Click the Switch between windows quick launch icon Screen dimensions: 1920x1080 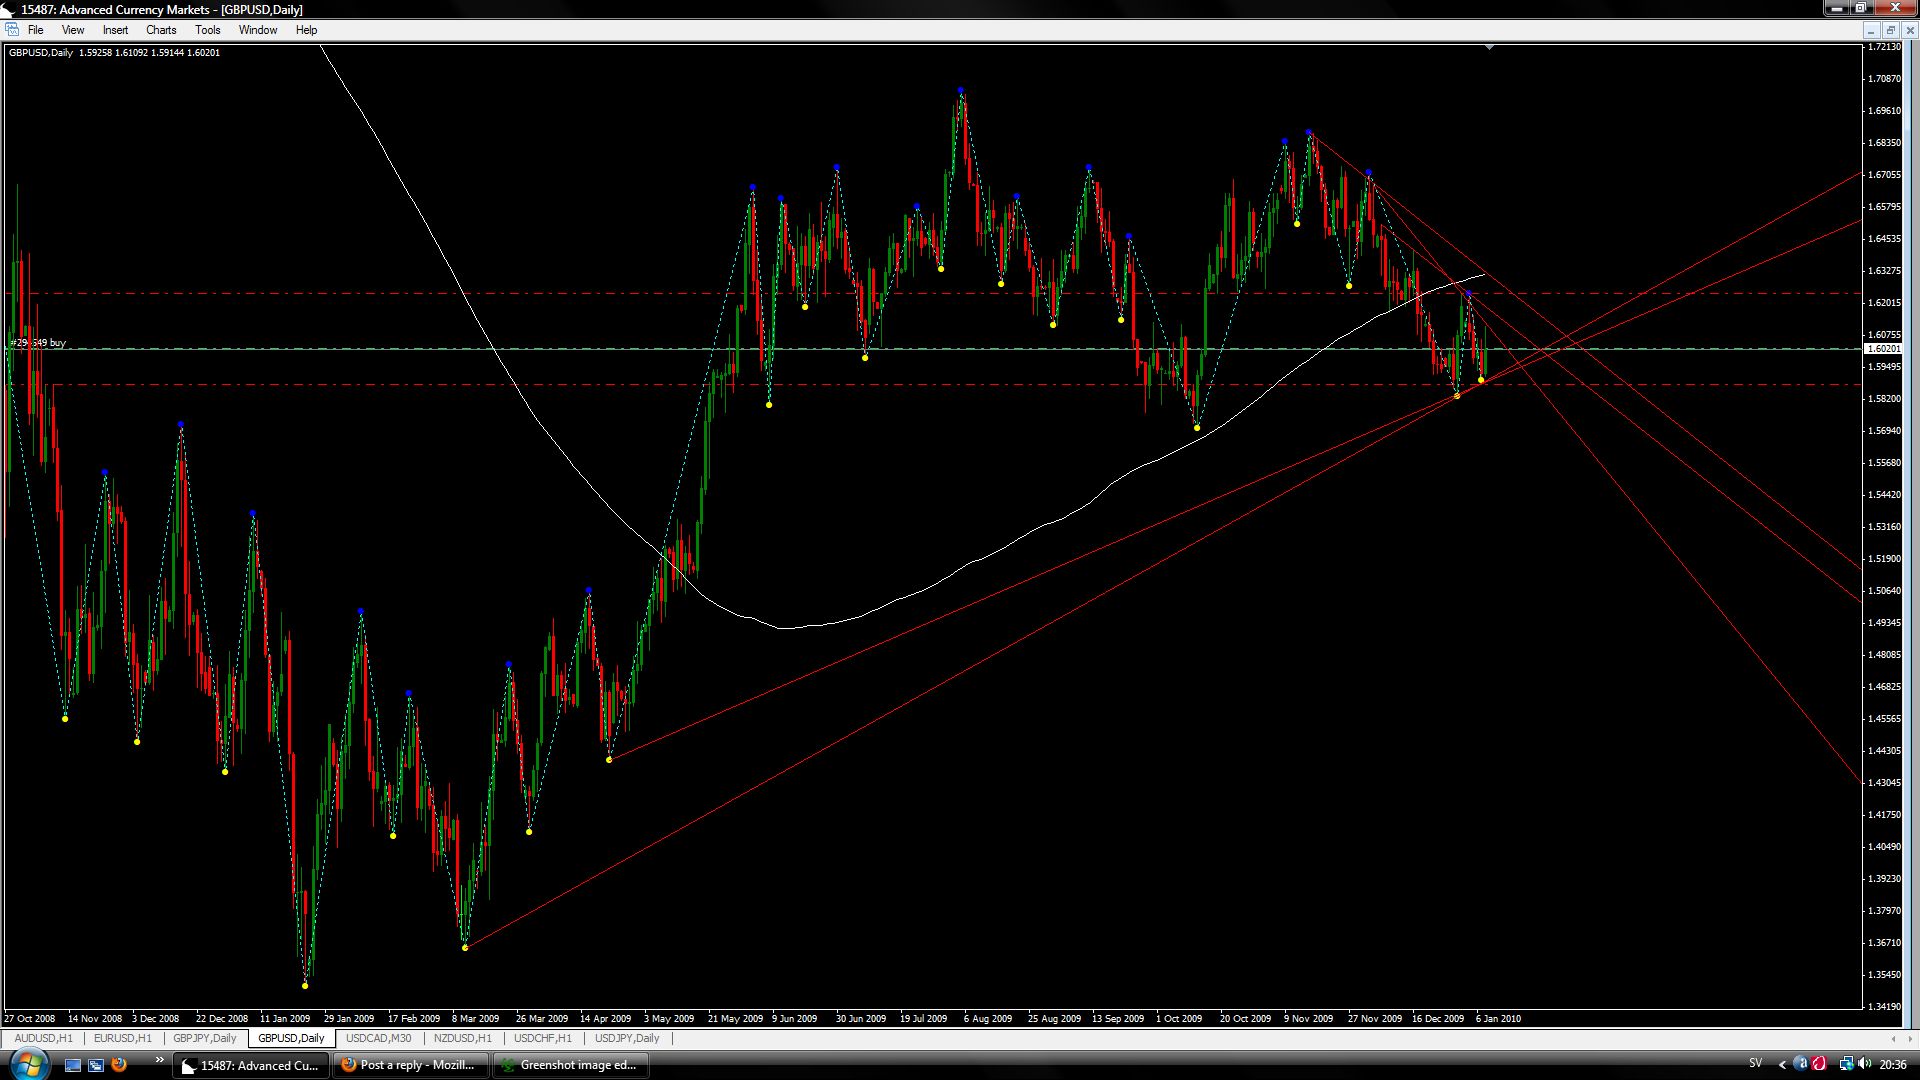tap(96, 1065)
